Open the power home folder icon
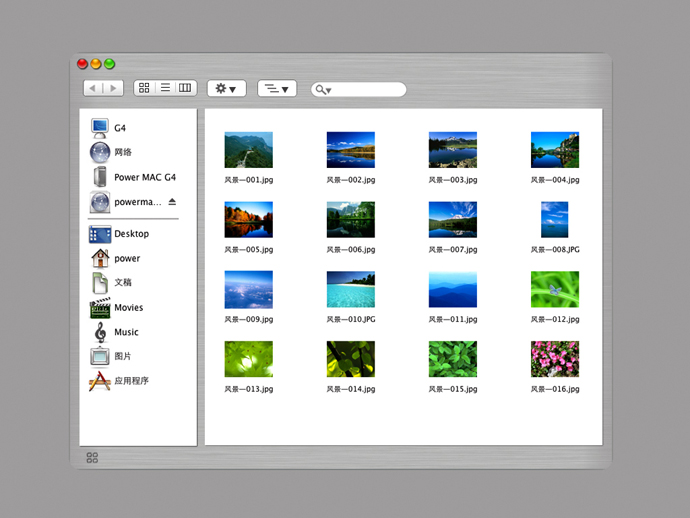 (x=100, y=258)
